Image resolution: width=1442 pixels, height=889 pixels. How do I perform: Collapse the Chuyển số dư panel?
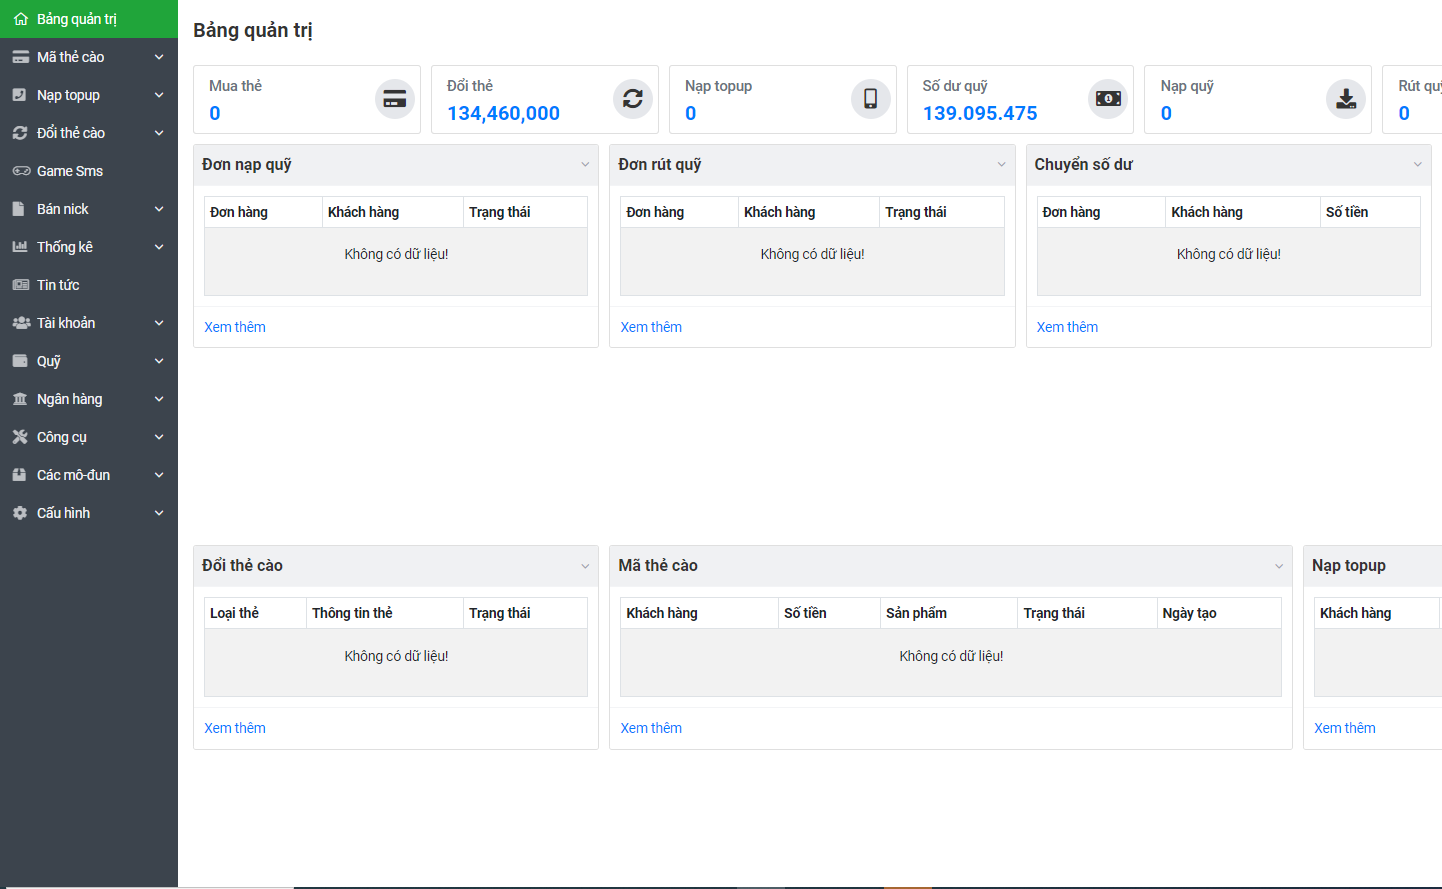tap(1417, 165)
